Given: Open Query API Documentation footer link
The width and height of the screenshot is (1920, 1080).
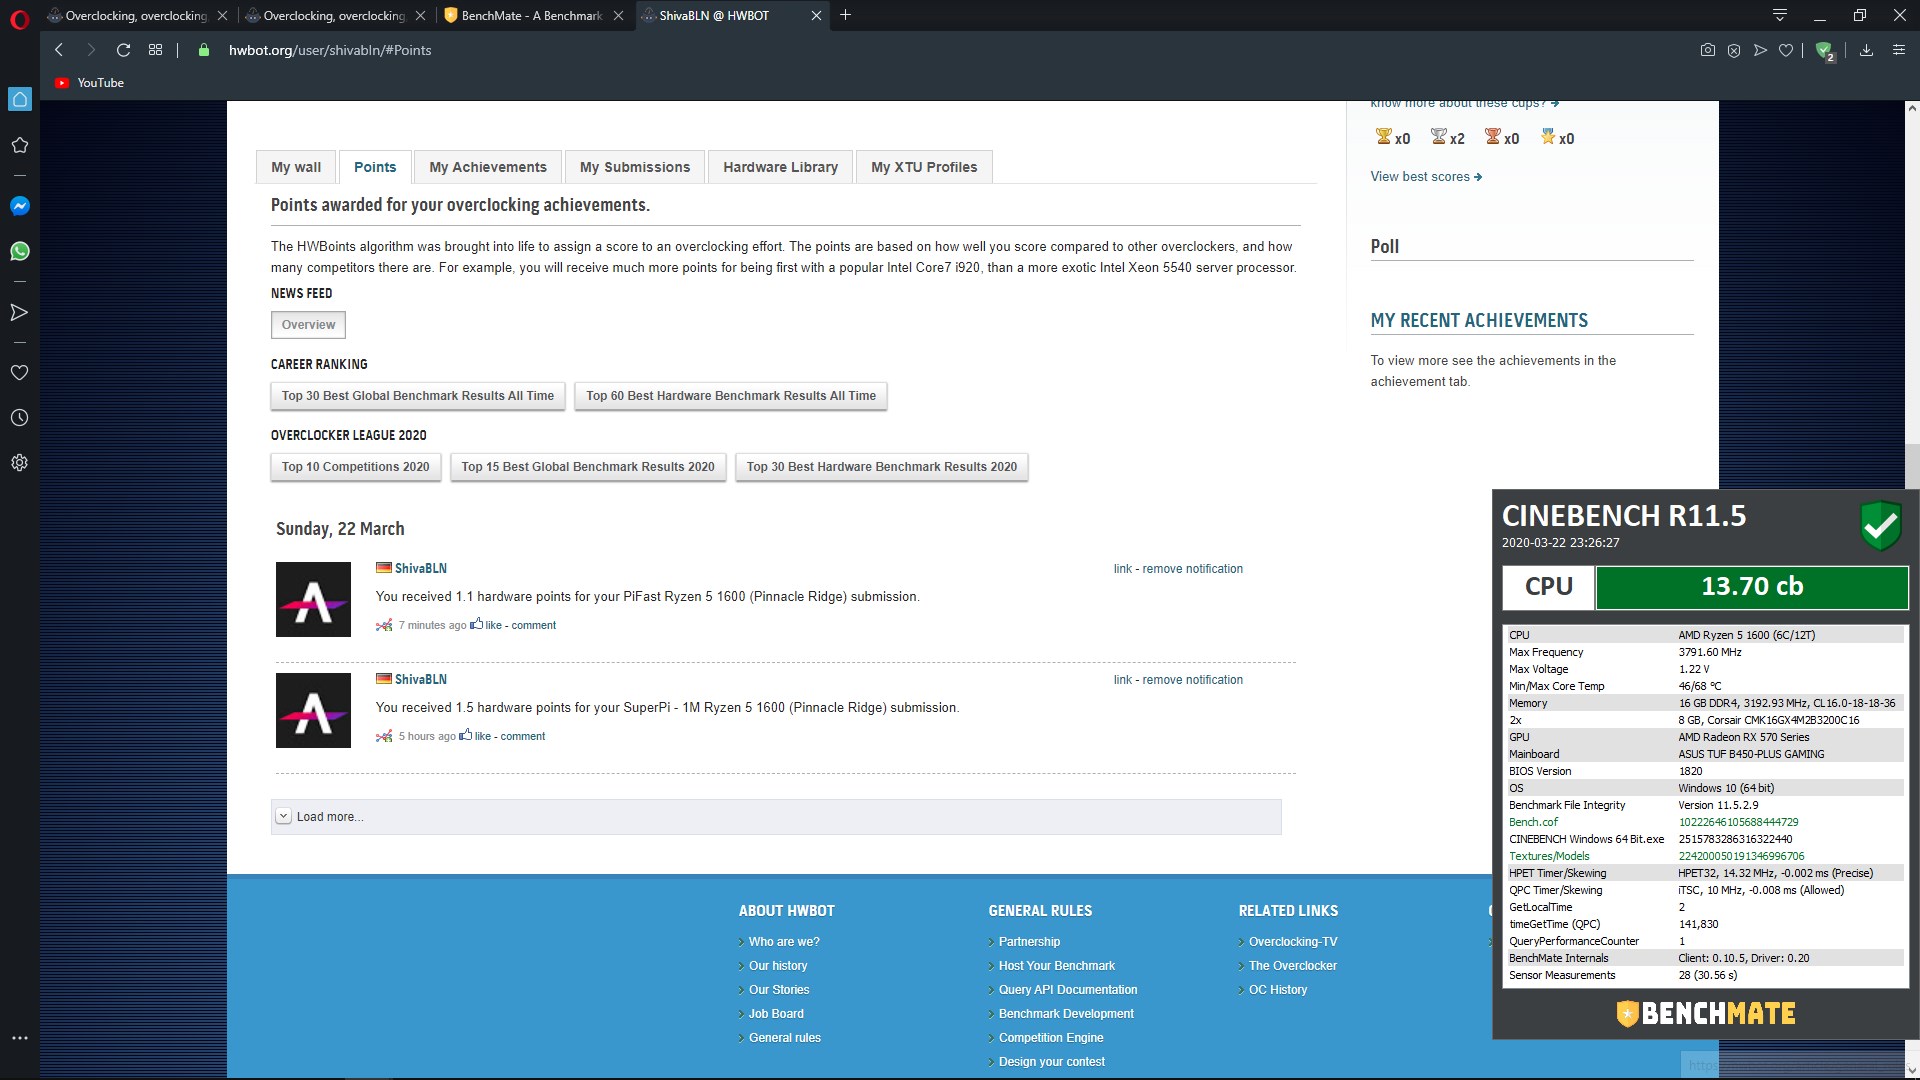Looking at the screenshot, I should point(1068,990).
